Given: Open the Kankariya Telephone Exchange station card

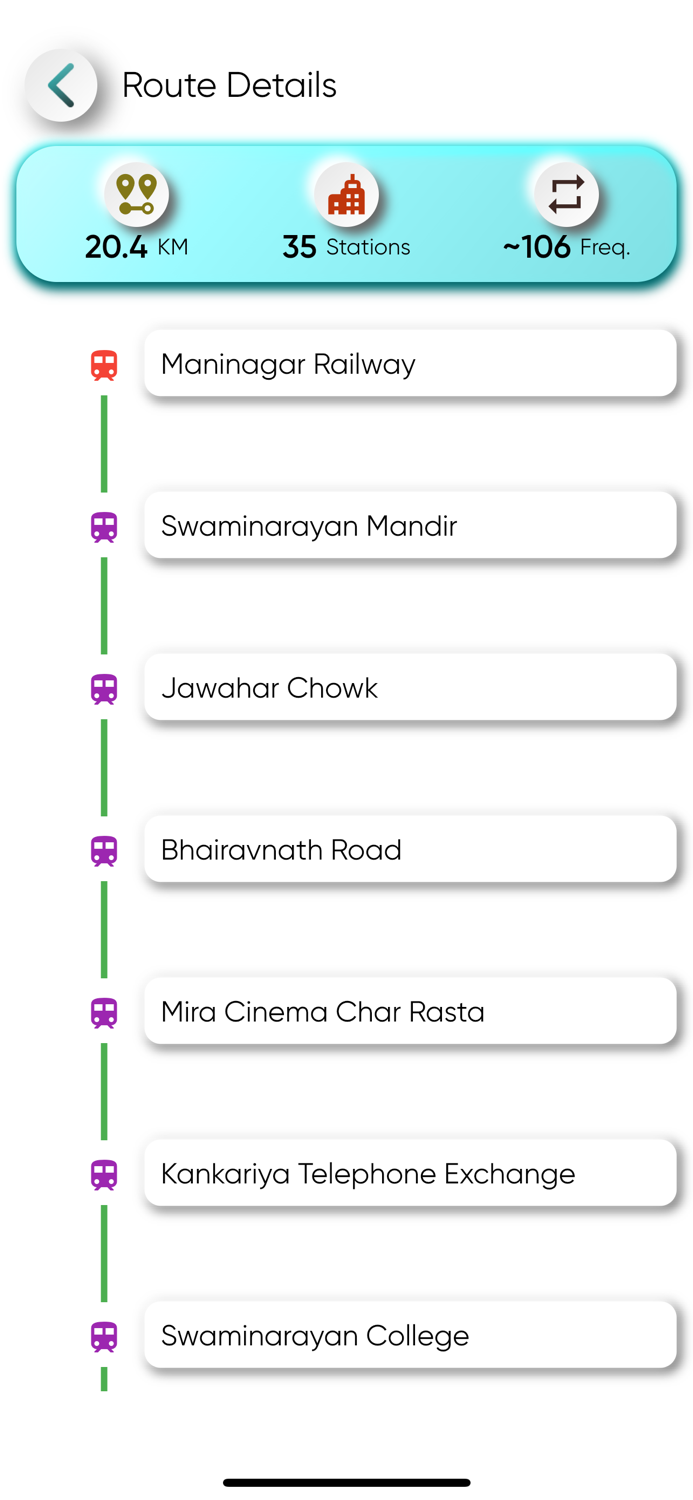Looking at the screenshot, I should [x=410, y=1174].
